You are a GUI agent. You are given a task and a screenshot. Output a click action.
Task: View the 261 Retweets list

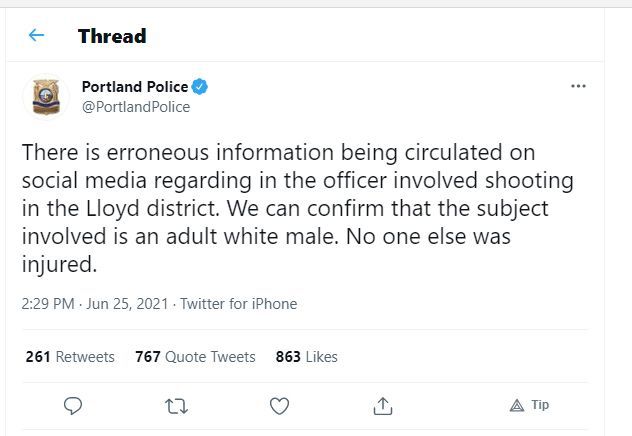[70, 357]
